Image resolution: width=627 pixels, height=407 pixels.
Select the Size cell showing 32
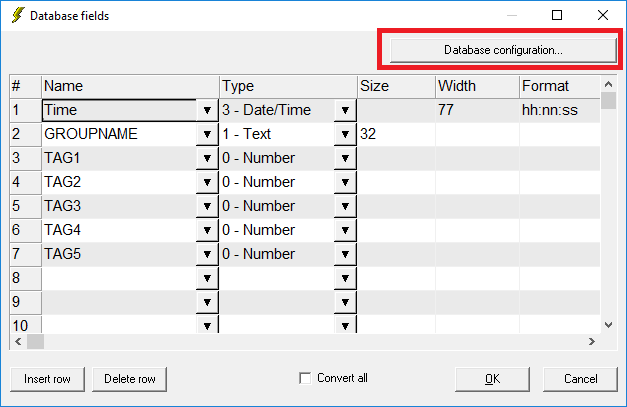coord(396,134)
